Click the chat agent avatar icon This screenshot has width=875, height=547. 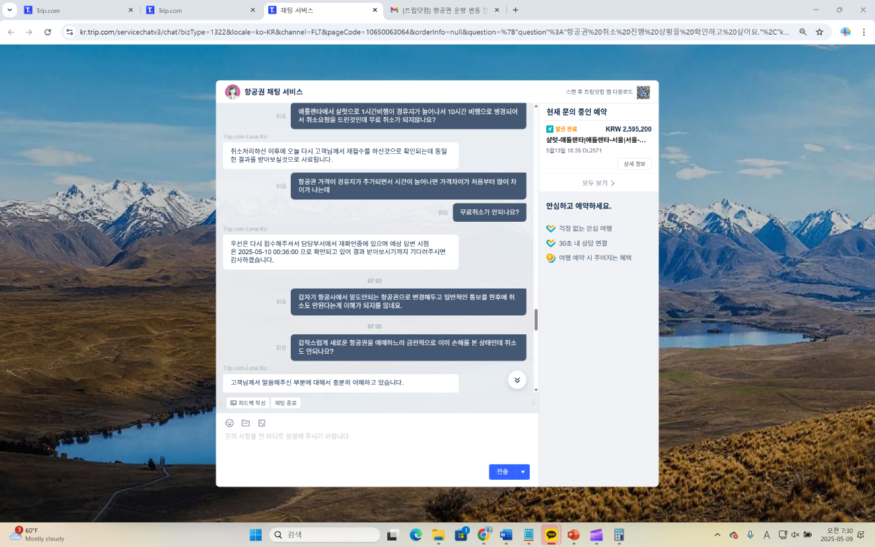pyautogui.click(x=232, y=92)
